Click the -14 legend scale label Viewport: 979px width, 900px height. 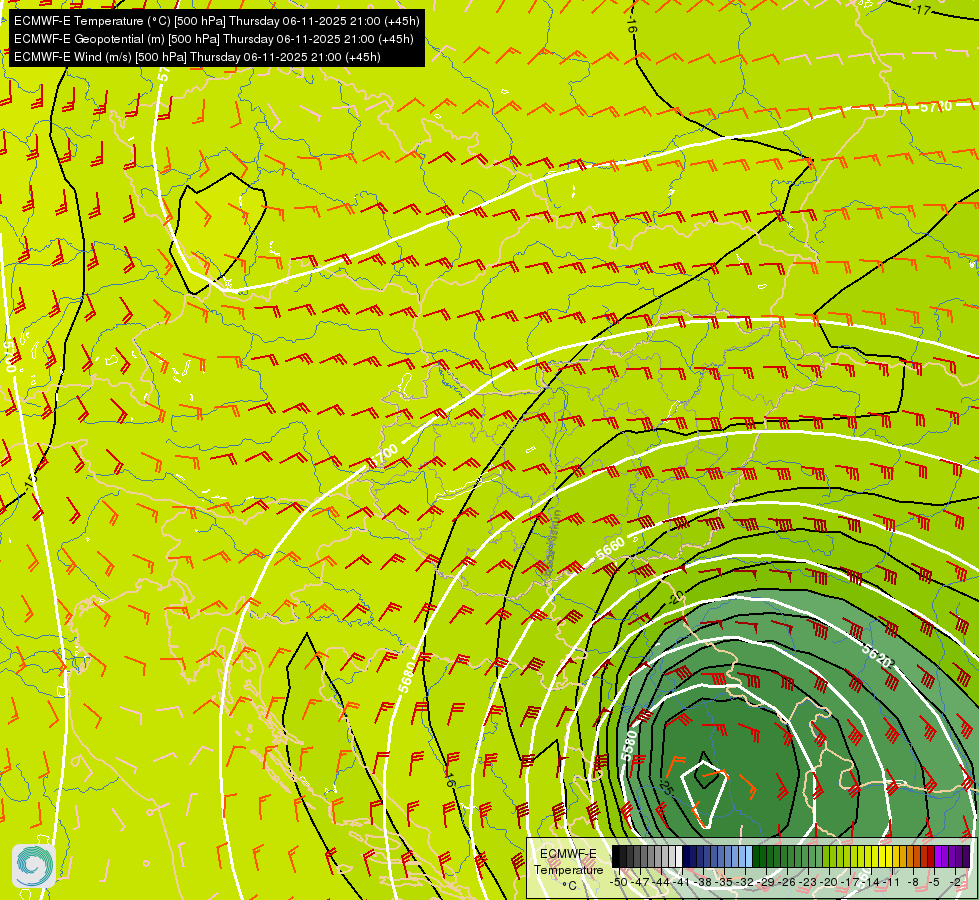(x=872, y=882)
